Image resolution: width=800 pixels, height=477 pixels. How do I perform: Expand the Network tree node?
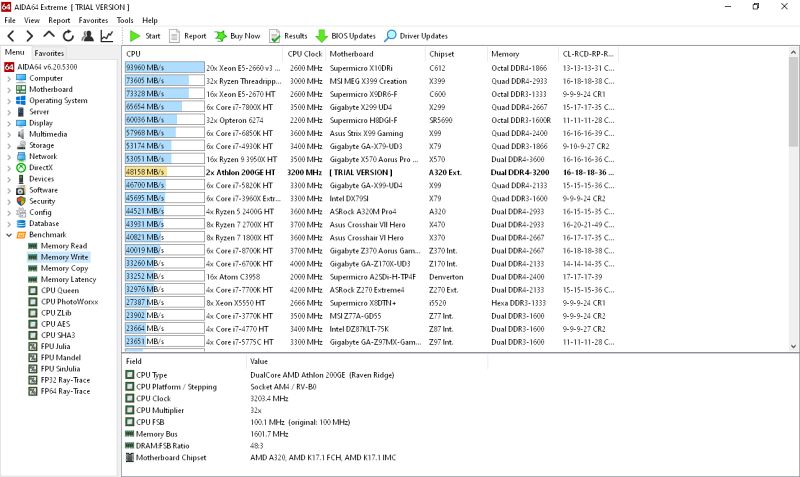click(9, 157)
